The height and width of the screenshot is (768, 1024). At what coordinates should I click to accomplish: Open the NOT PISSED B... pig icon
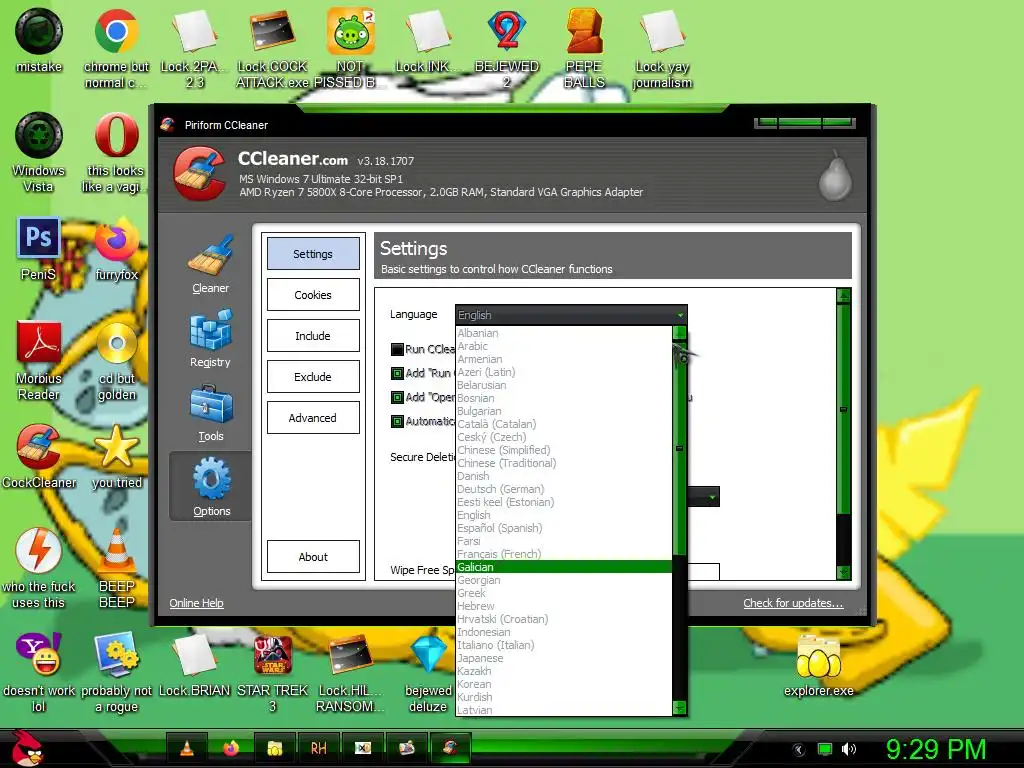351,49
